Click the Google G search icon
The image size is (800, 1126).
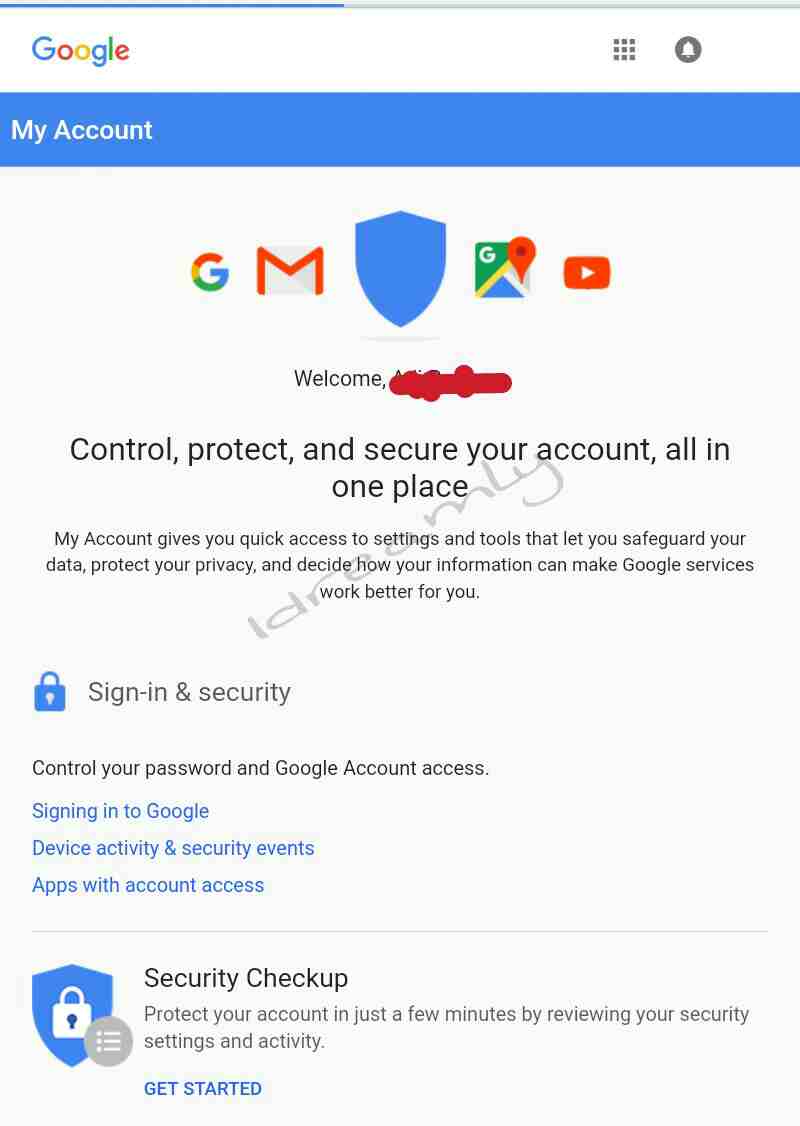click(210, 272)
